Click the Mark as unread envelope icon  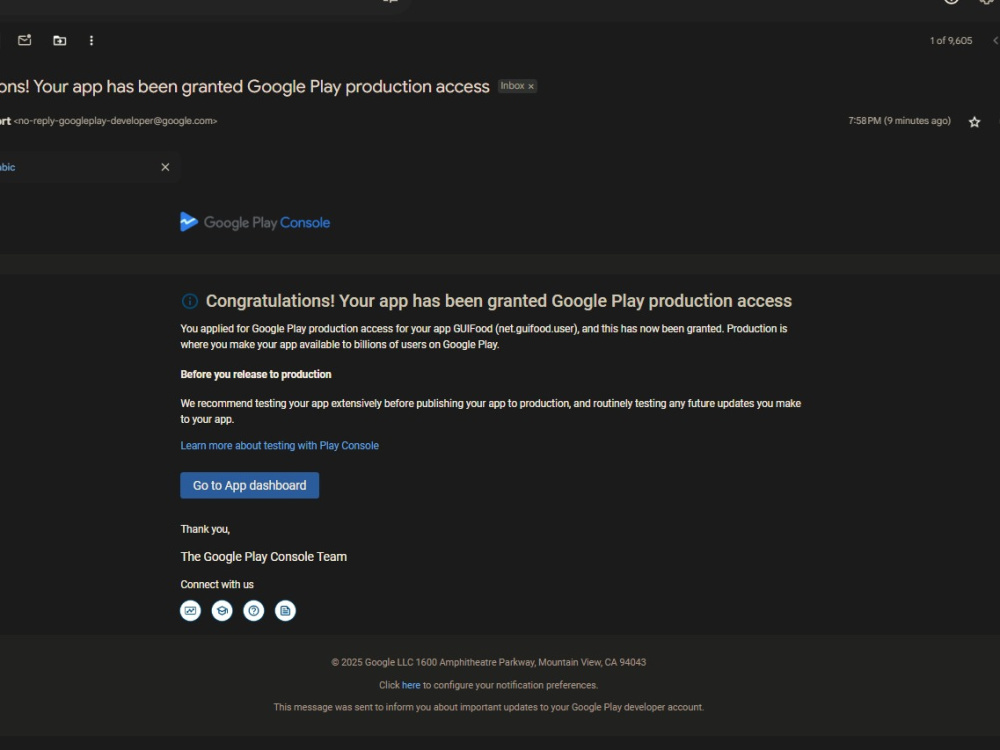[25, 40]
